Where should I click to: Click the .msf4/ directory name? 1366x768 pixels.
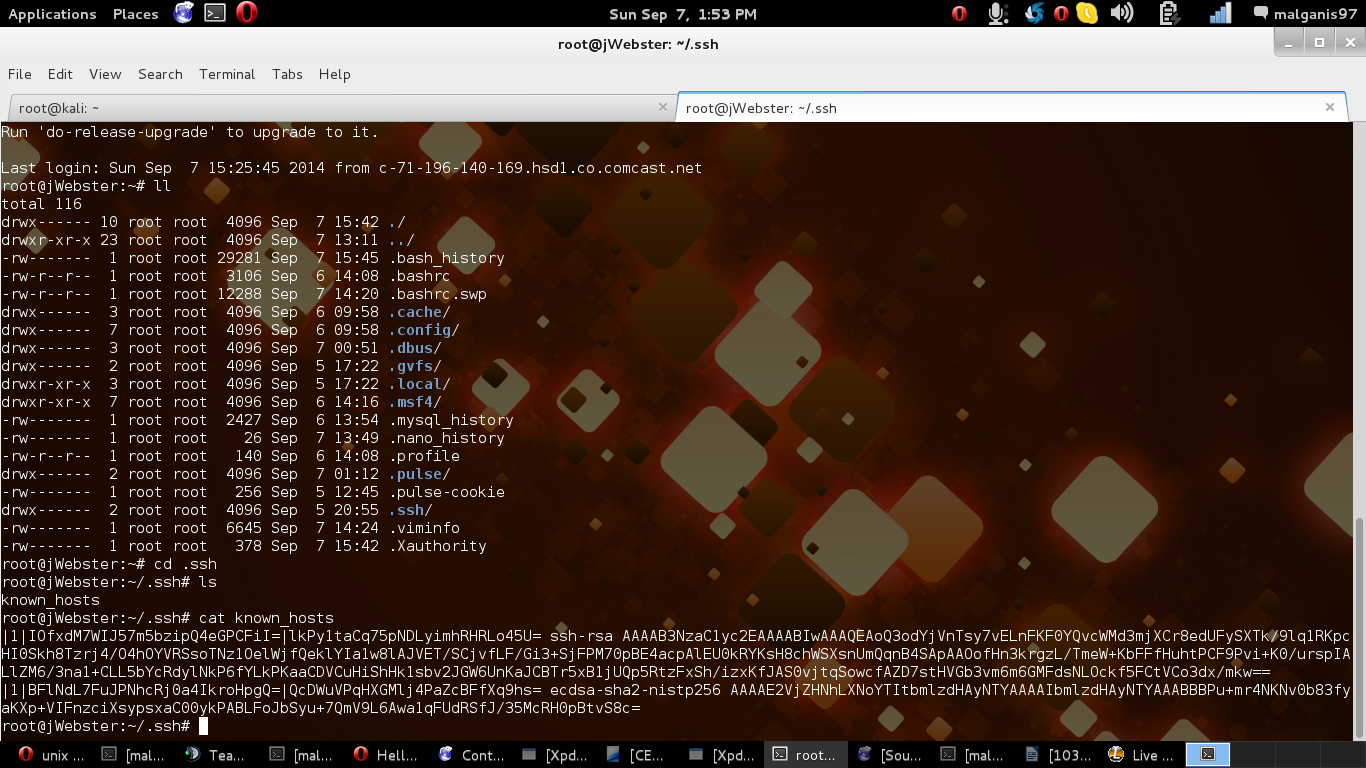(415, 402)
